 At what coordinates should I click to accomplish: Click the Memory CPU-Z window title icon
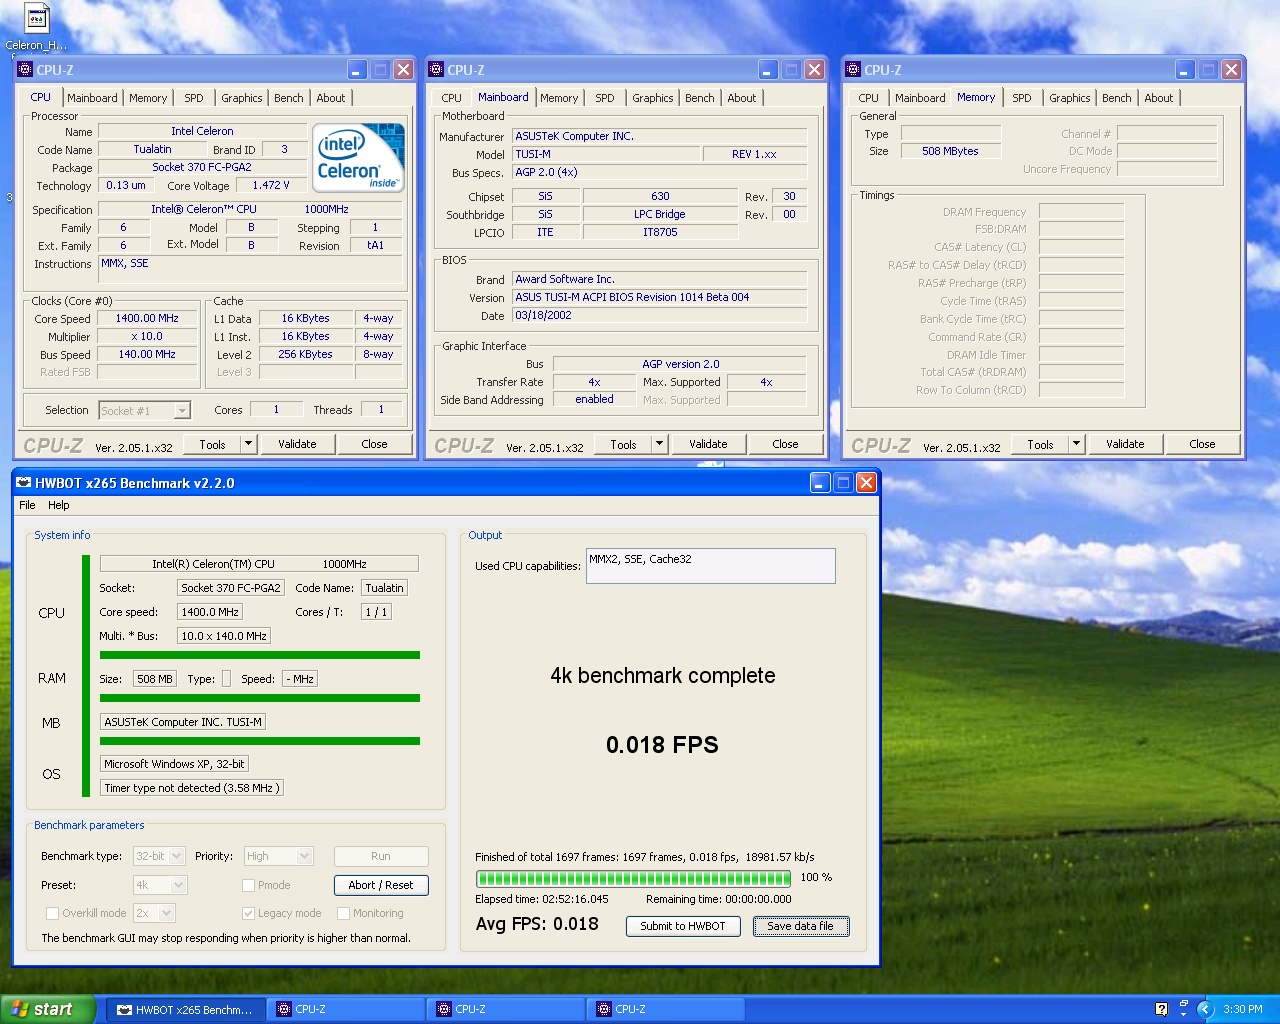click(853, 70)
